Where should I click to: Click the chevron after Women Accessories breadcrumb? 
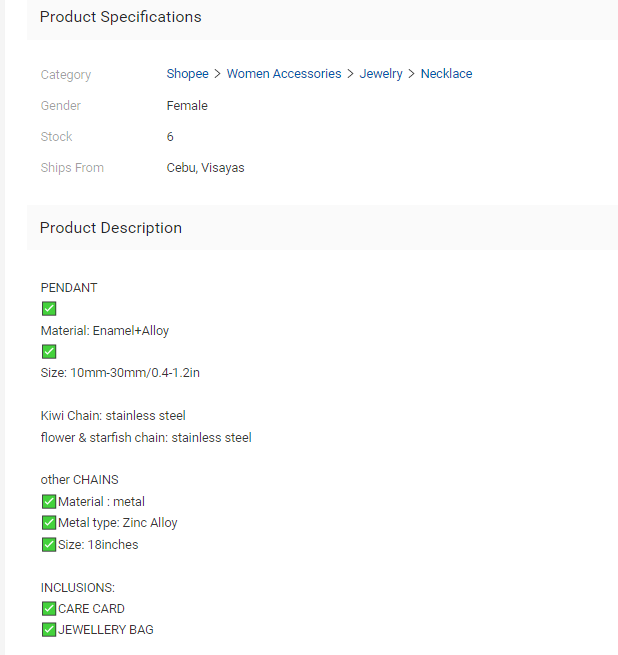[351, 74]
